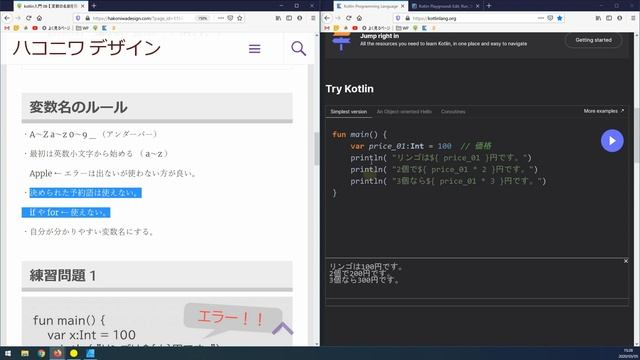The width and height of the screenshot is (640, 360).
Task: Open Gmail bookmark in left browser
Action: [7, 28]
